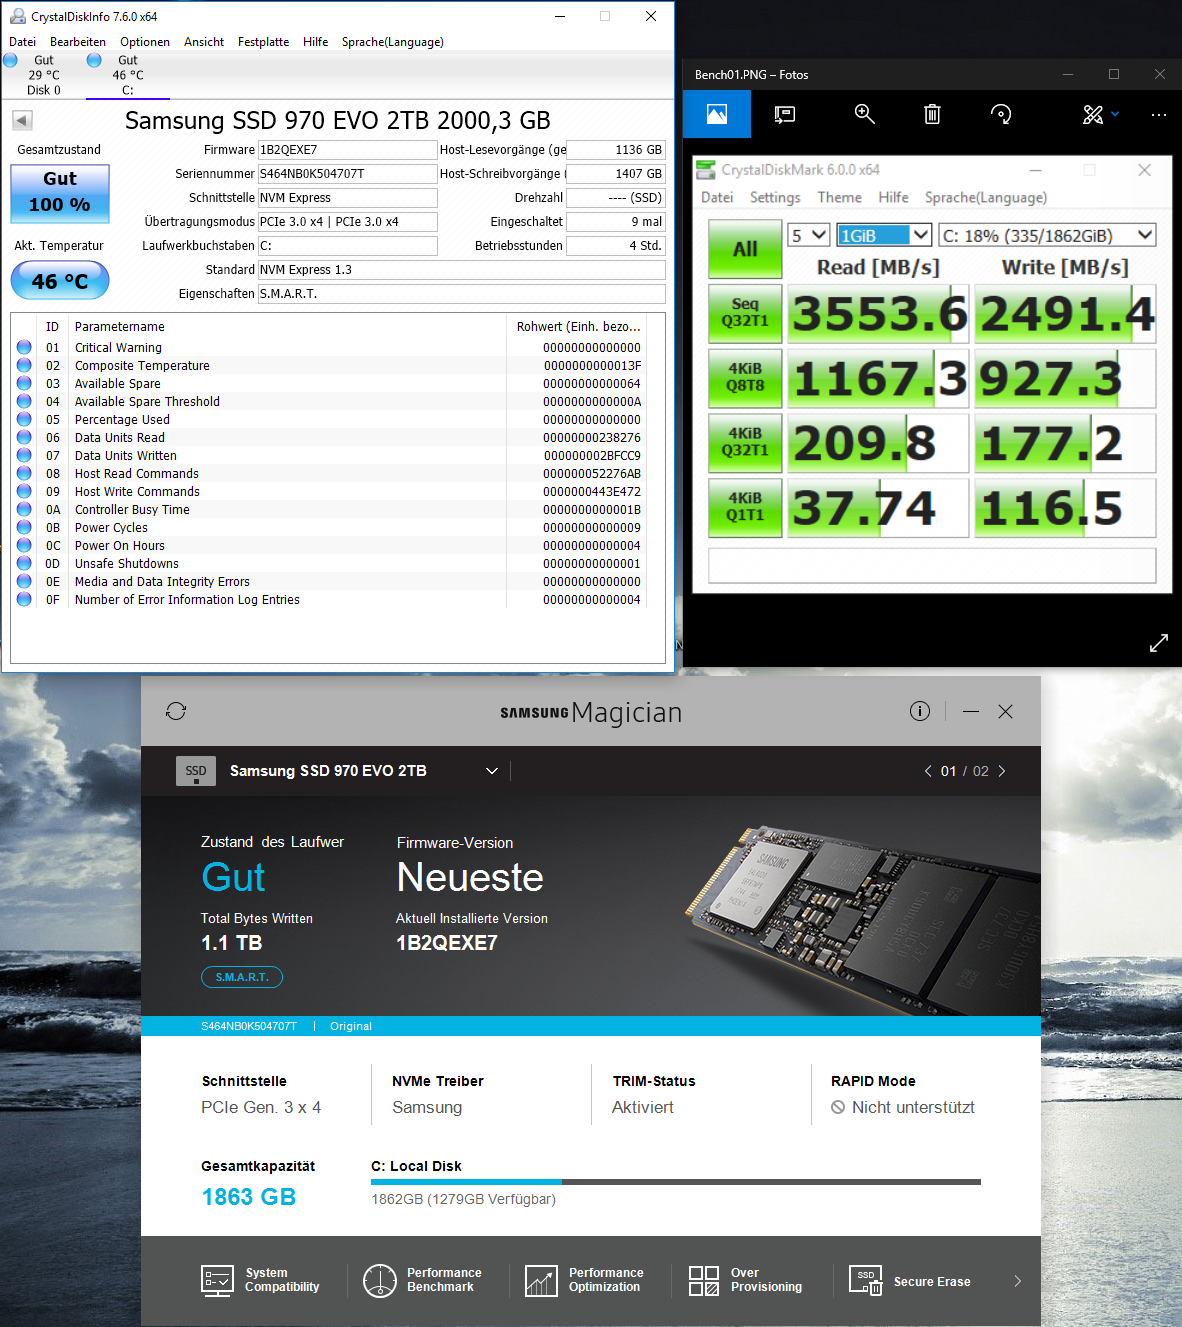Open Settings menu in CrystalDiskMark
1182x1327 pixels.
(x=775, y=197)
